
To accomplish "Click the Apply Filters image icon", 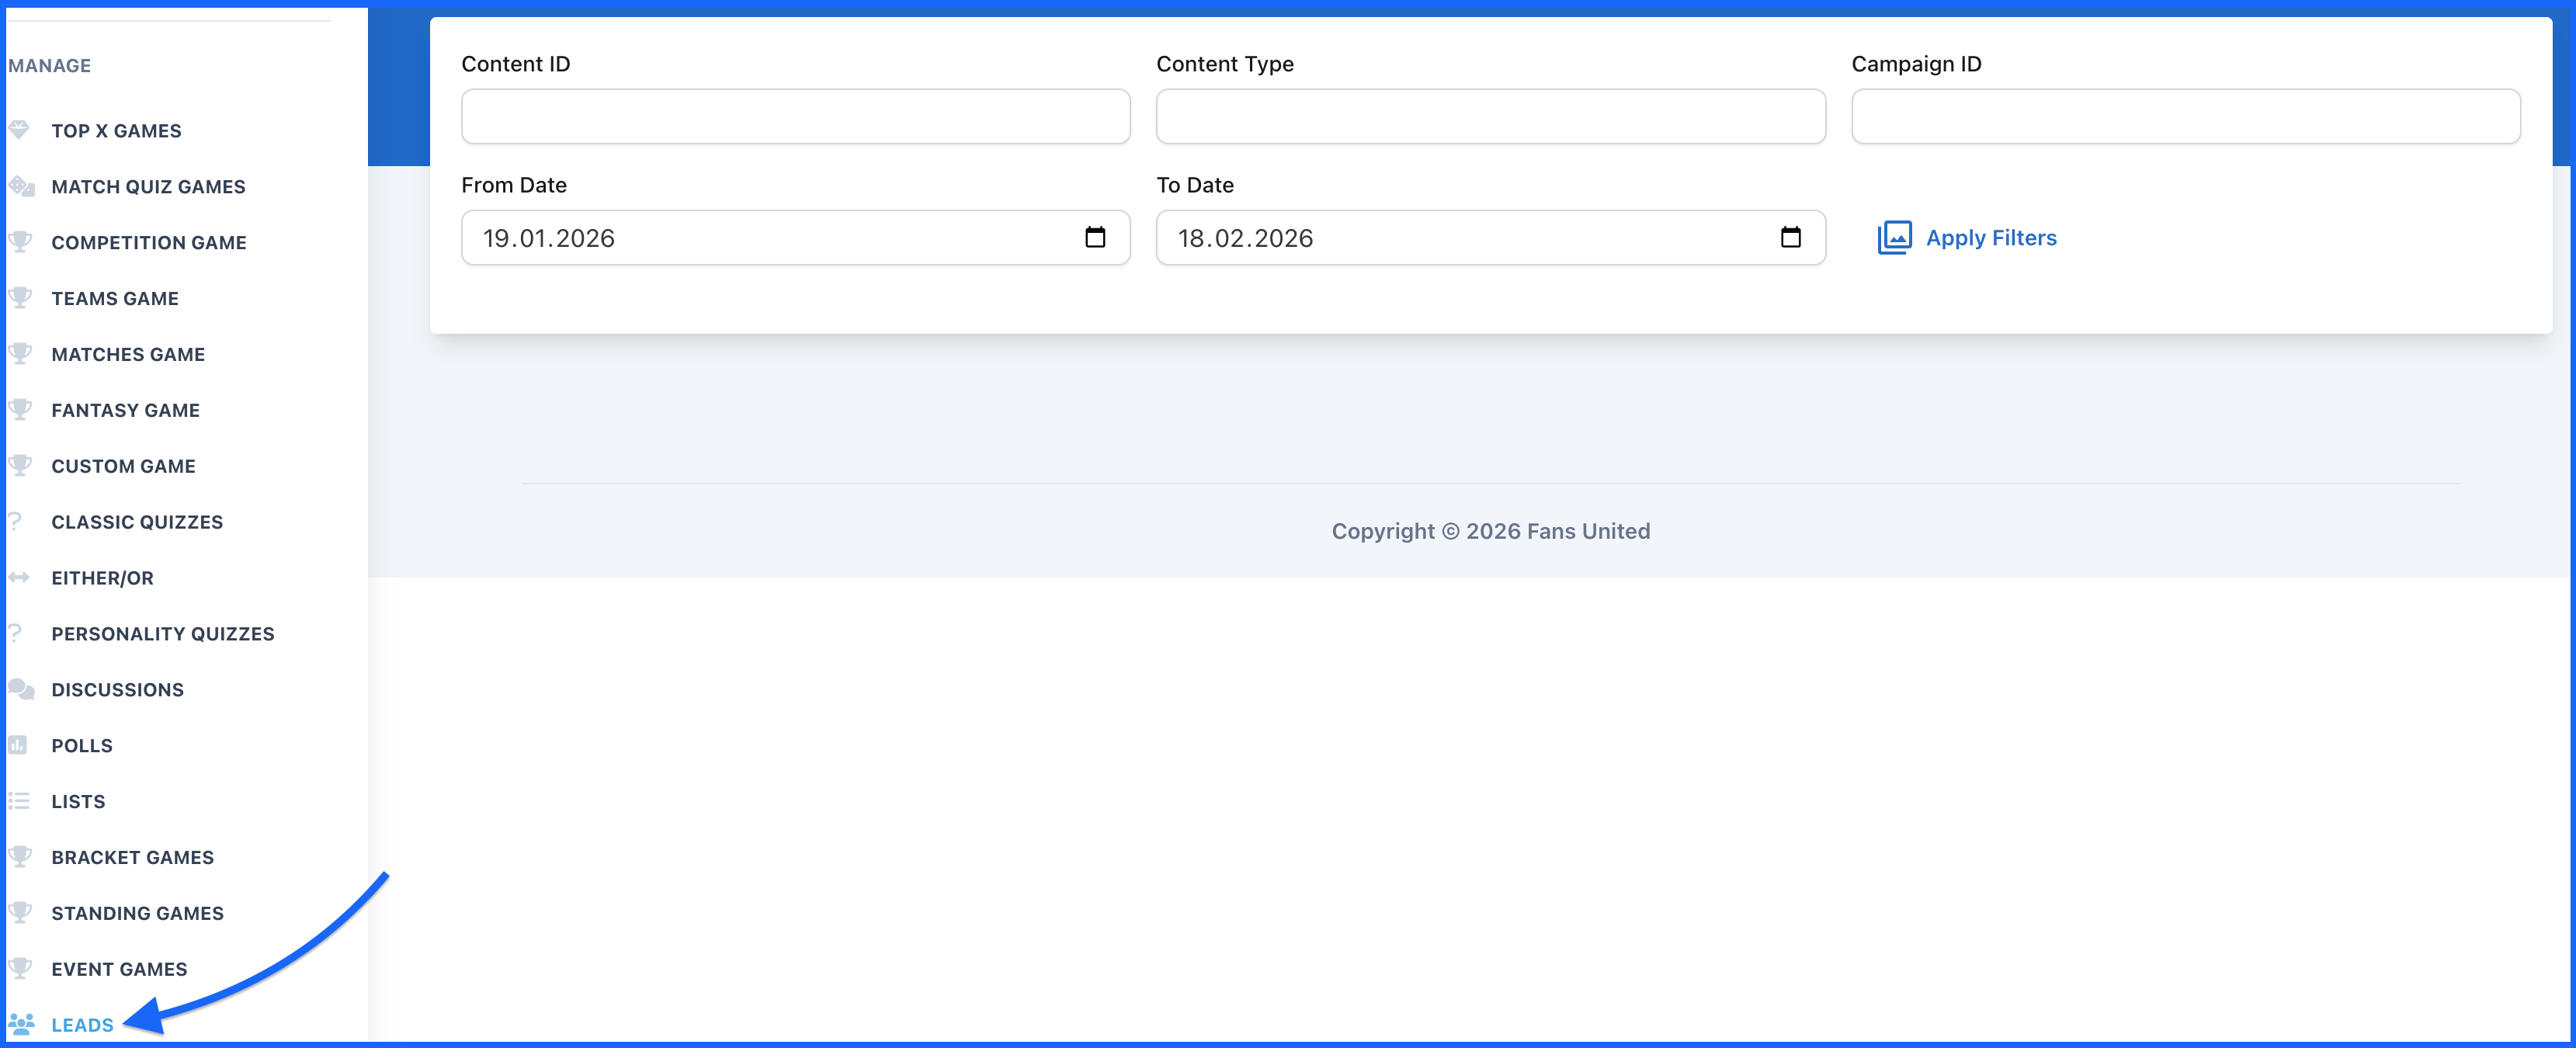I will [1894, 238].
